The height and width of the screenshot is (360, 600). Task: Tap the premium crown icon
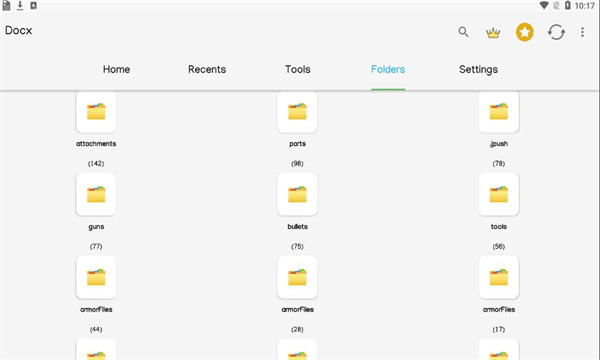[493, 33]
